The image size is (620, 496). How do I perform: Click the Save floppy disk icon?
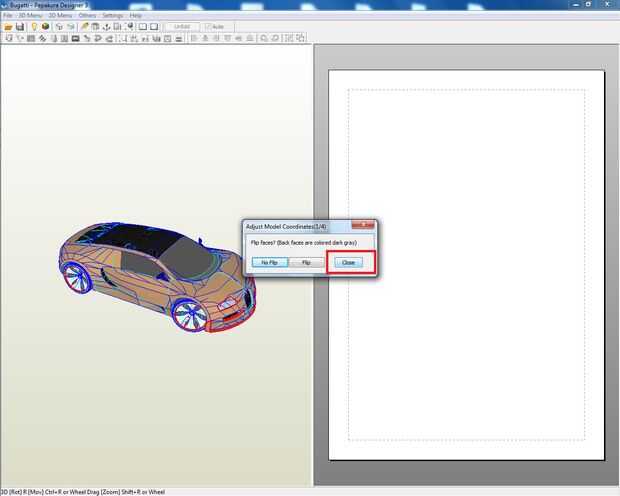click(20, 26)
